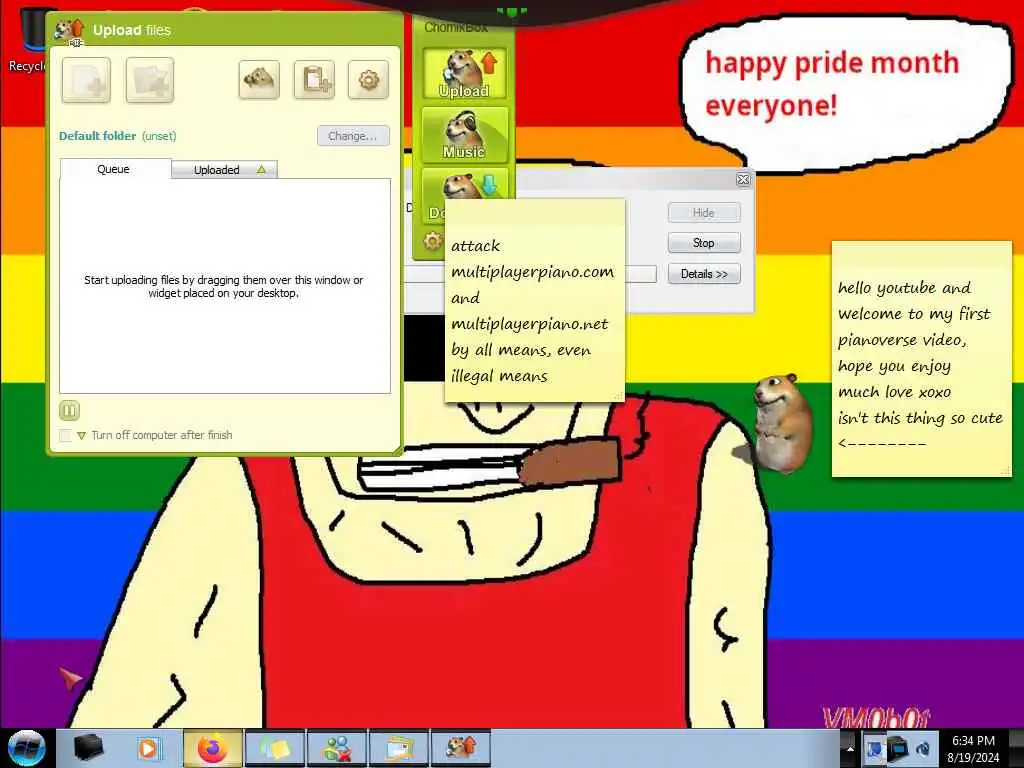Switch to the Queue tab

tap(114, 168)
